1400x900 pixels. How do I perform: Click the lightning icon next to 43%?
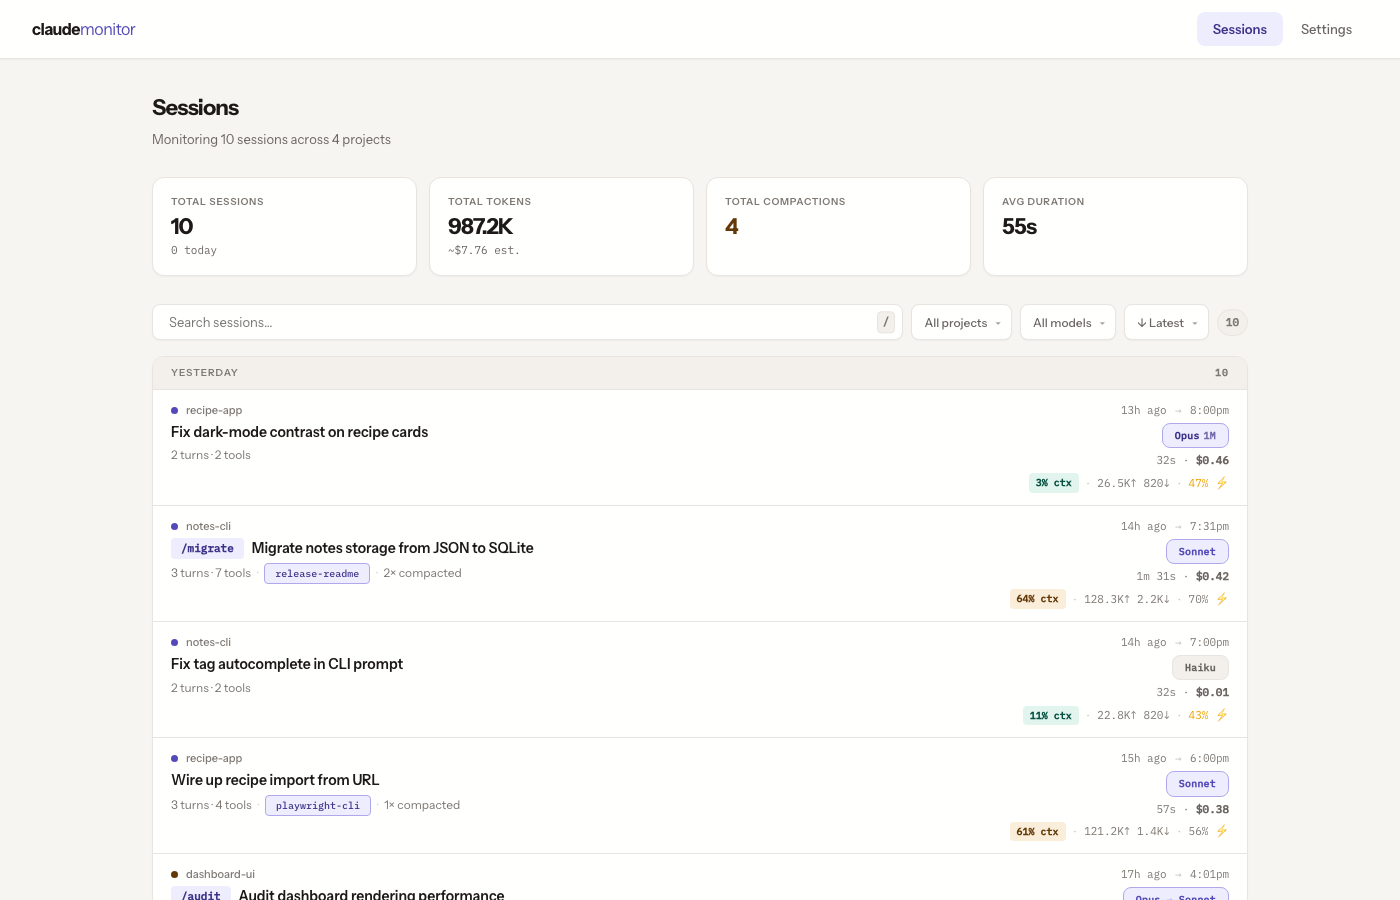click(1222, 715)
